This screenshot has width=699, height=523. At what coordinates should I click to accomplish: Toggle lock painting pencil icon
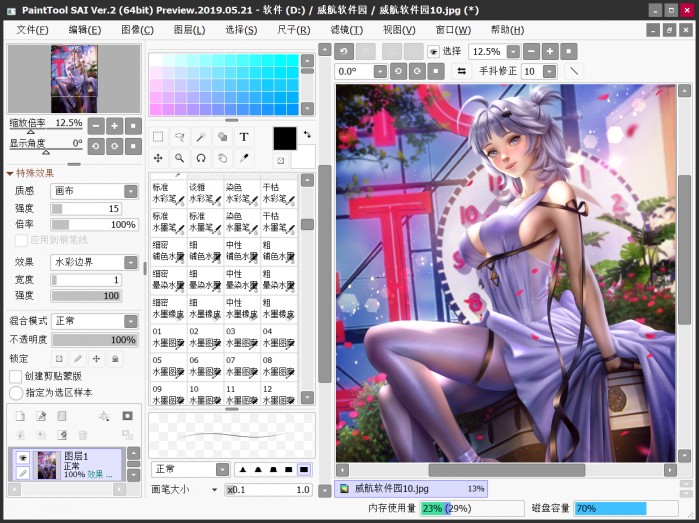pos(78,359)
